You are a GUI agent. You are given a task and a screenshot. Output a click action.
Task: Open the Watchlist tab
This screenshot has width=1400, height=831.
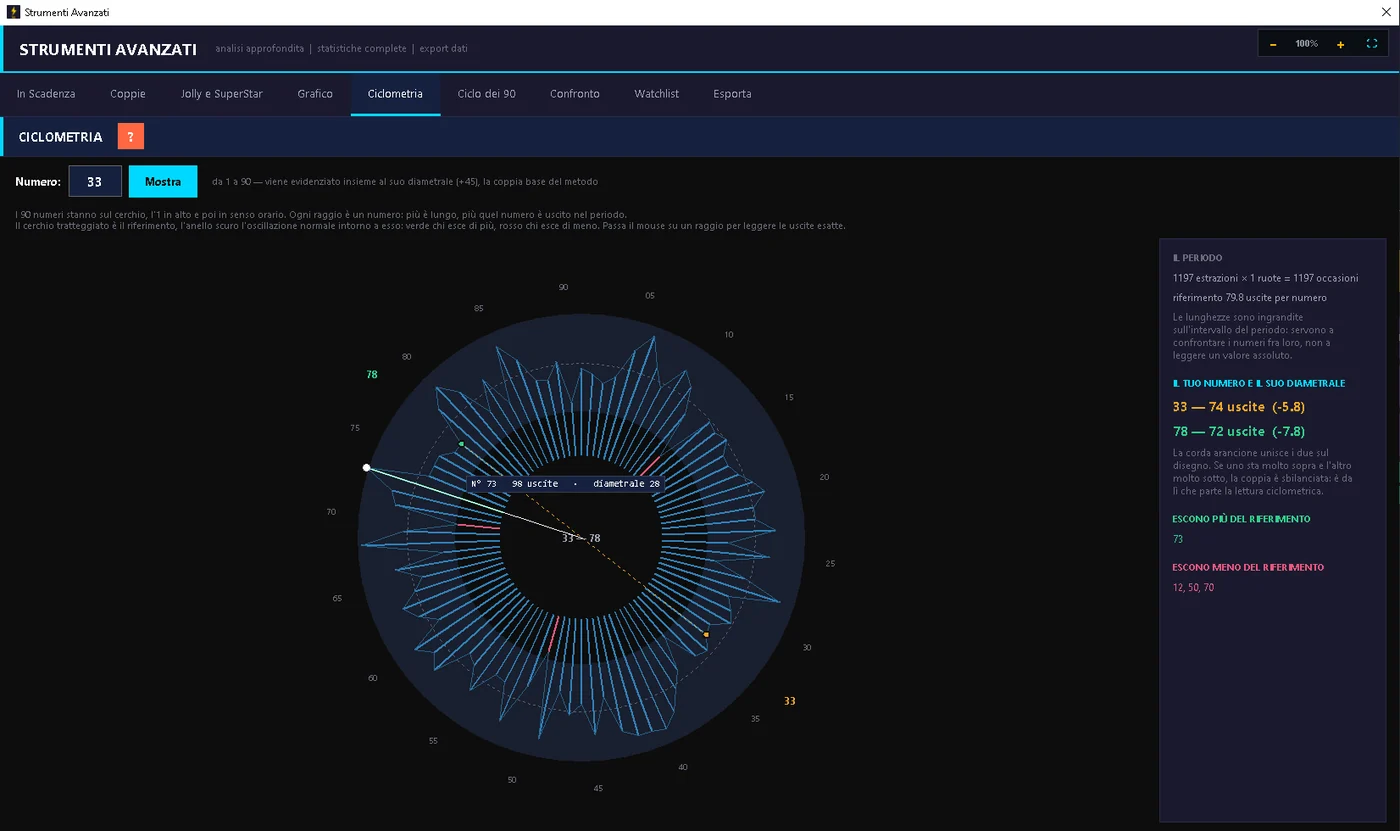point(656,94)
